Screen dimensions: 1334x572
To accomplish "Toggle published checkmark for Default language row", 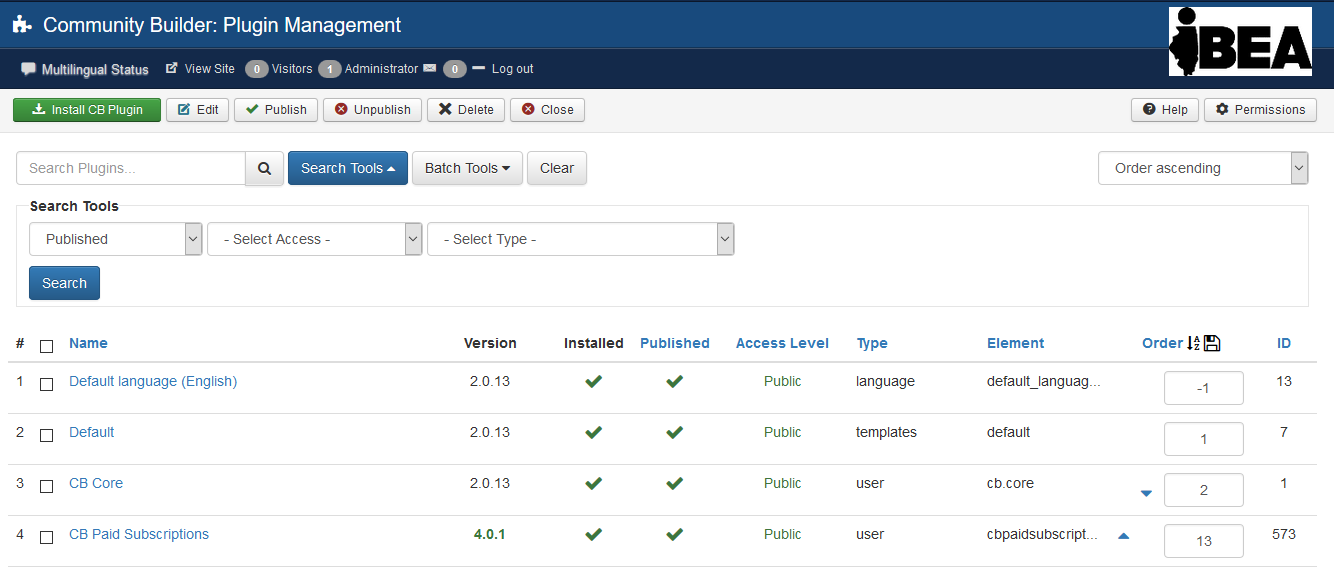I will [x=675, y=381].
